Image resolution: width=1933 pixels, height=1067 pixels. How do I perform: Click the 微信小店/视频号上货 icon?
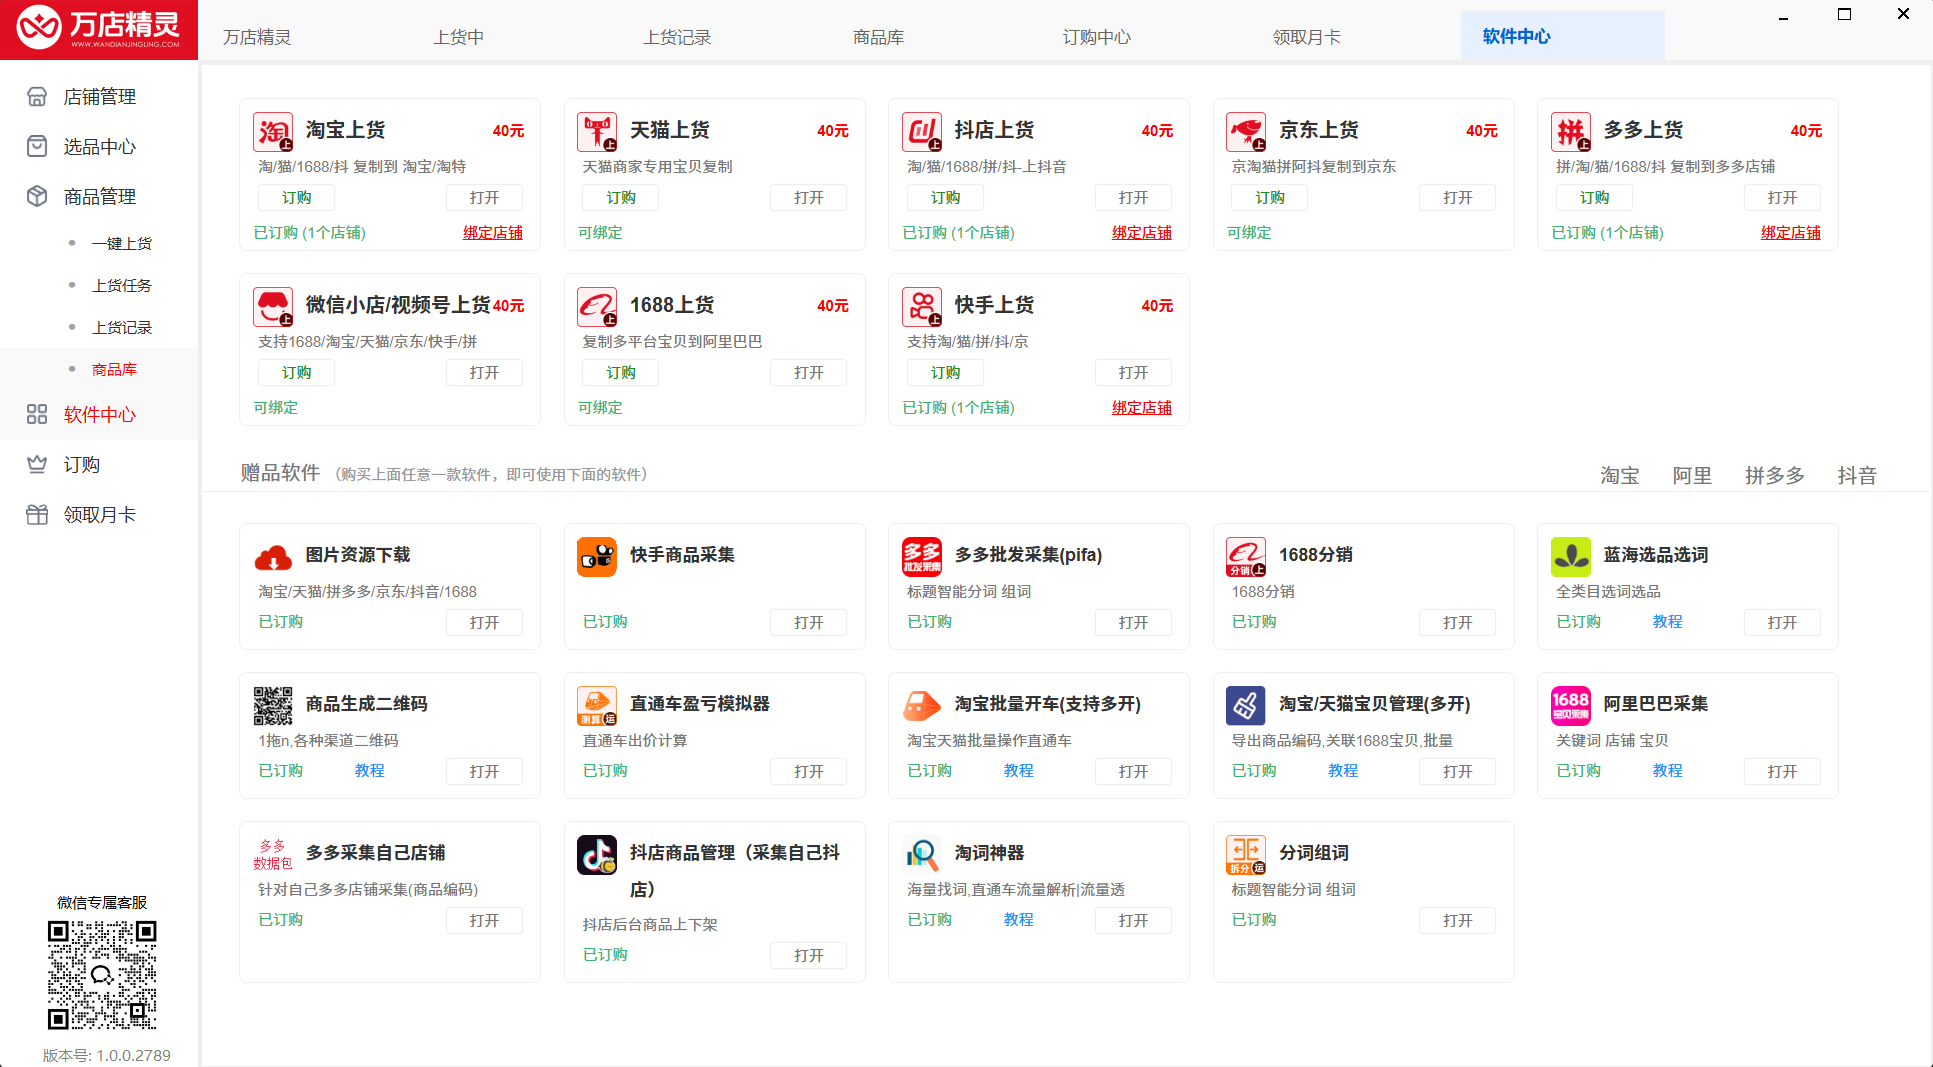(x=273, y=307)
